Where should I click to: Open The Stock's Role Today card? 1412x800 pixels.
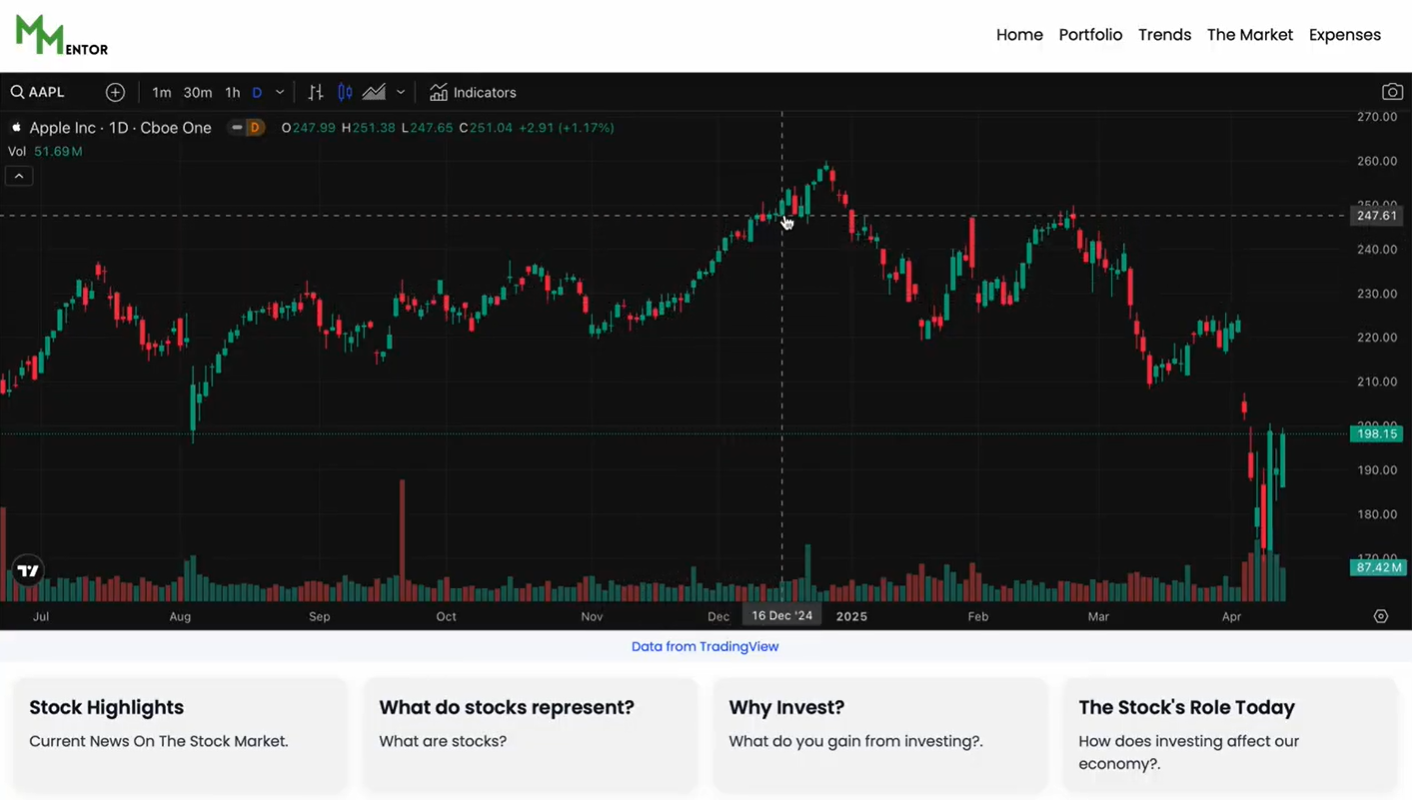[1230, 736]
